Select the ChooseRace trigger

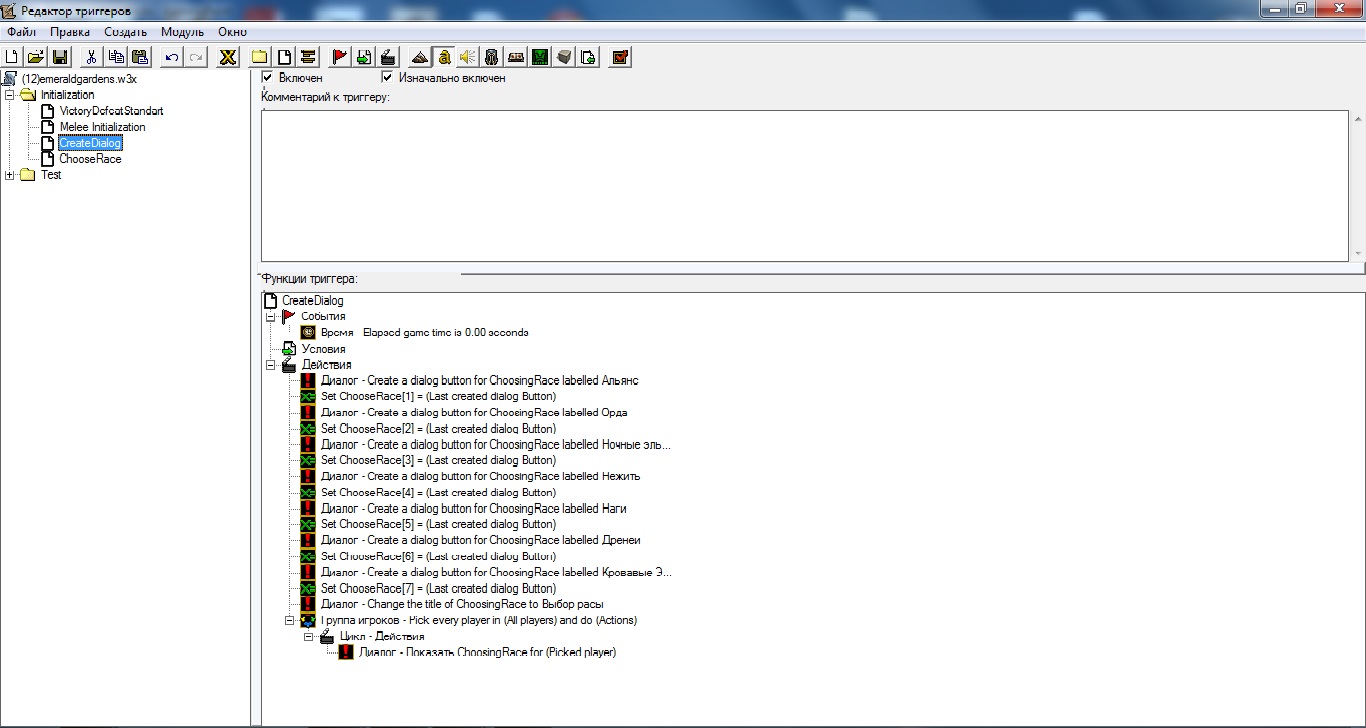click(x=90, y=159)
